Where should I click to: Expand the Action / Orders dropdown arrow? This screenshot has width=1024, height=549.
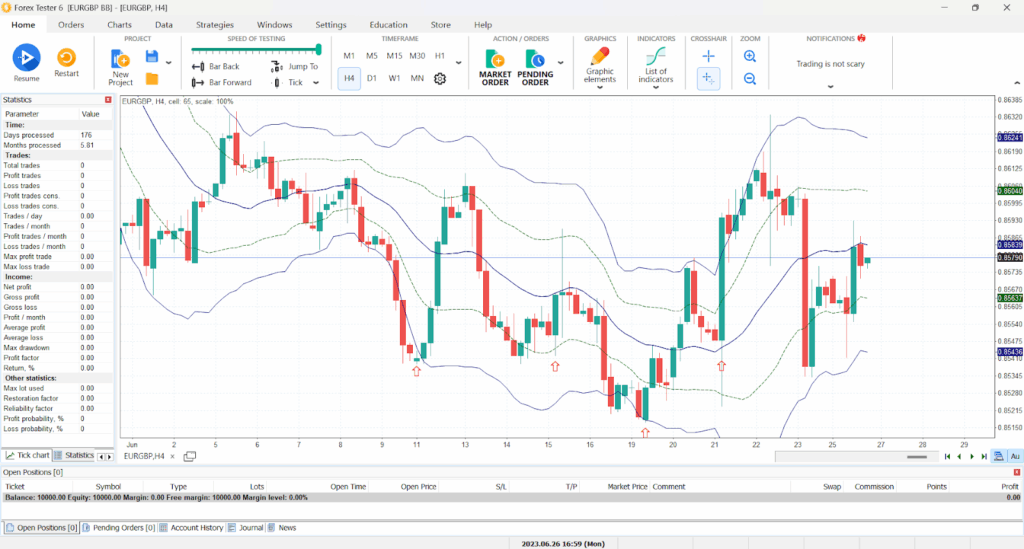pos(560,63)
